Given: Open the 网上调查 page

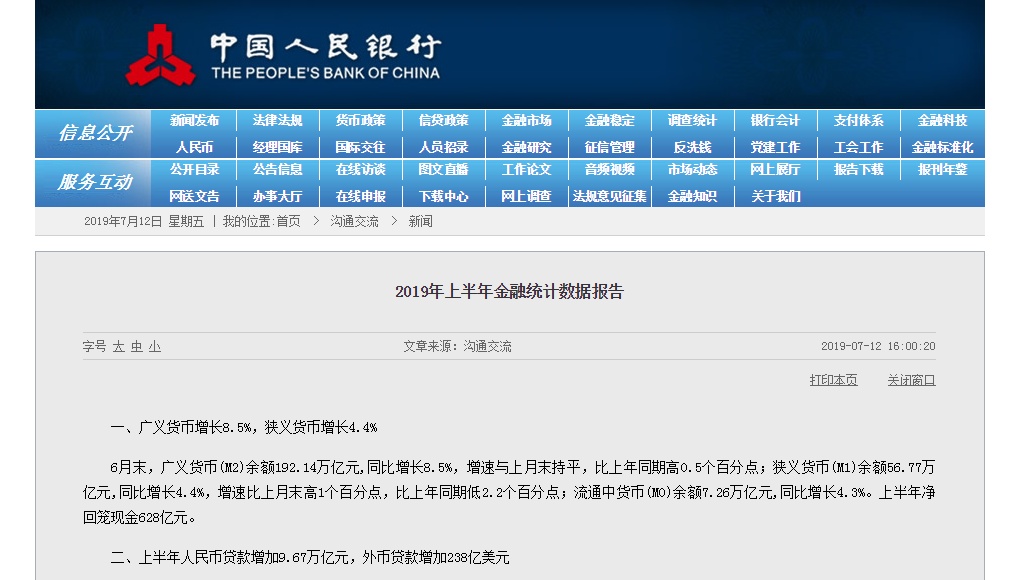Looking at the screenshot, I should [x=527, y=196].
